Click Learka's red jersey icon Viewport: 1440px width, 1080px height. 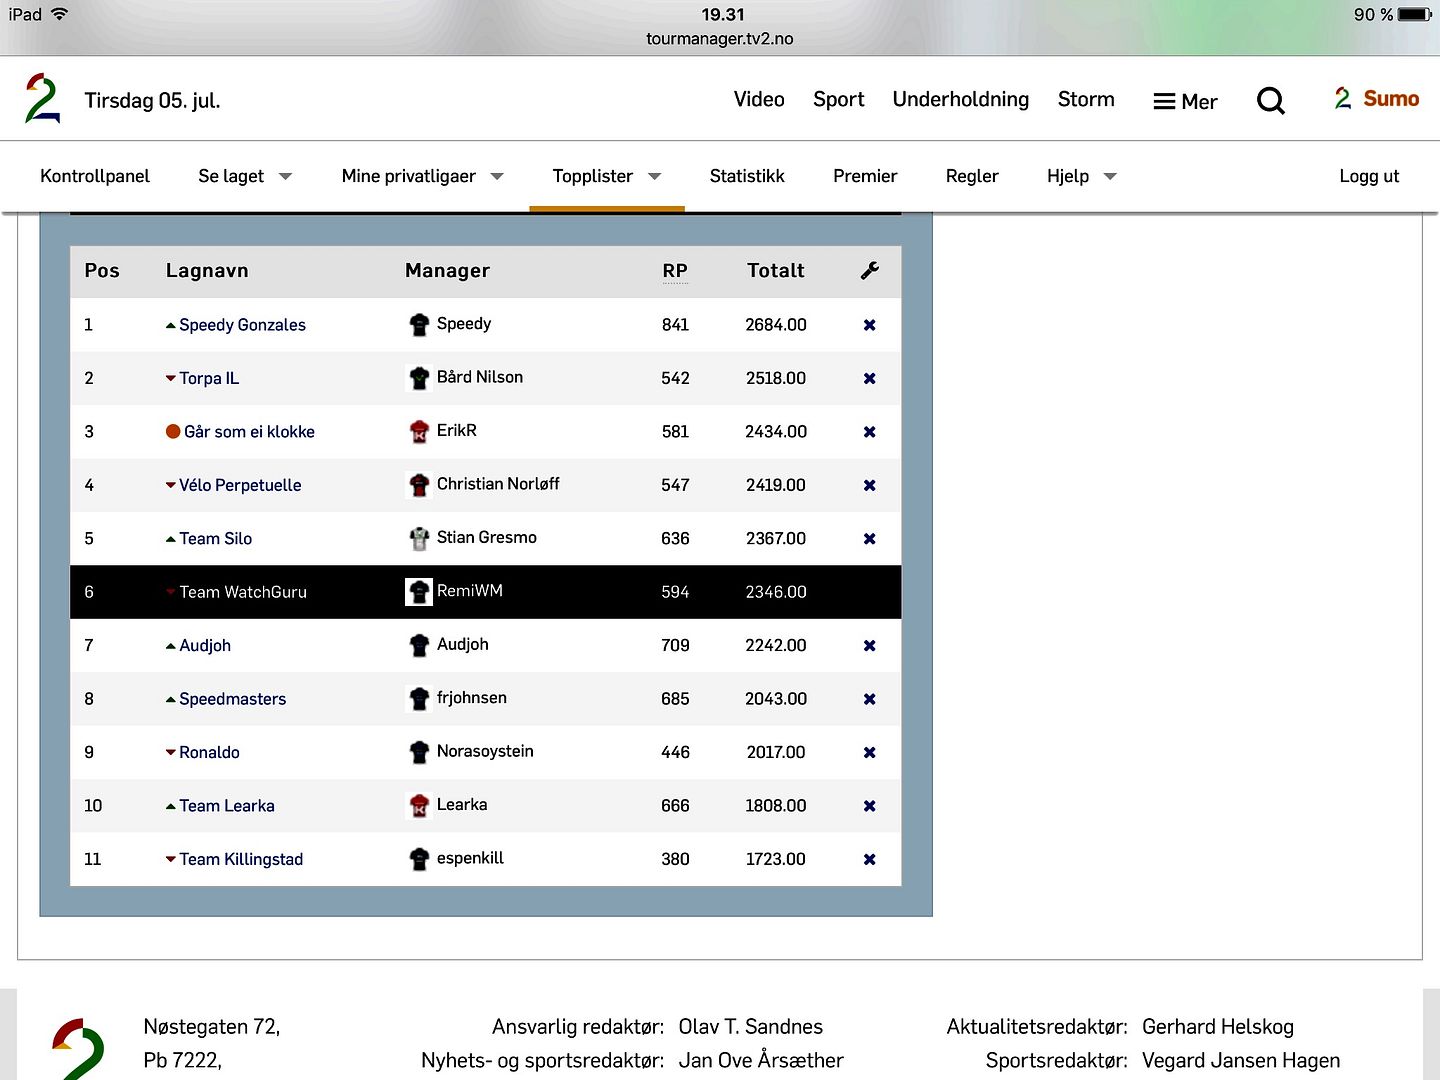[x=419, y=806]
